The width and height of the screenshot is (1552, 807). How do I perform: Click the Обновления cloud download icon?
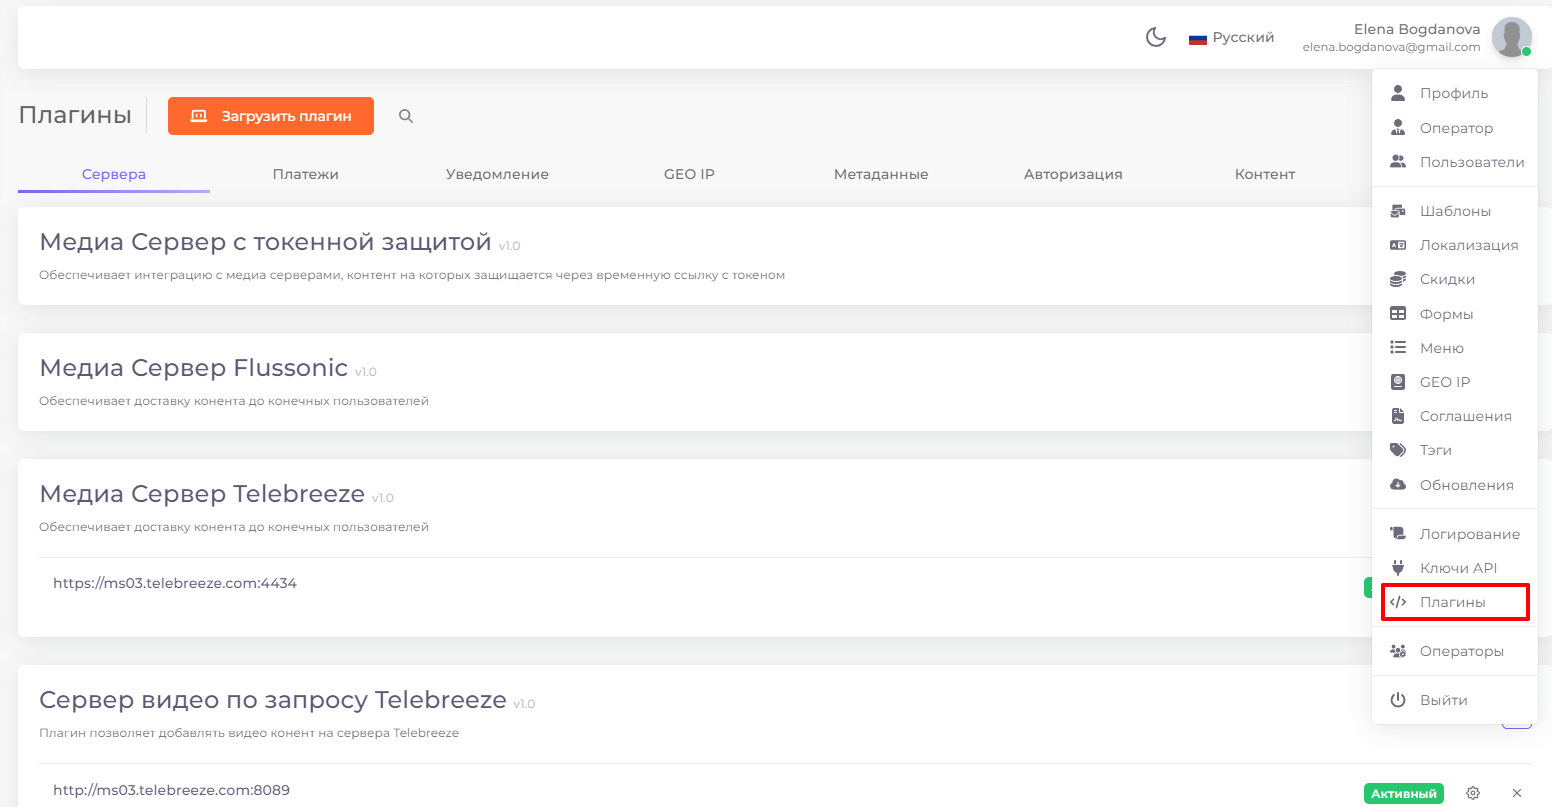(x=1398, y=485)
